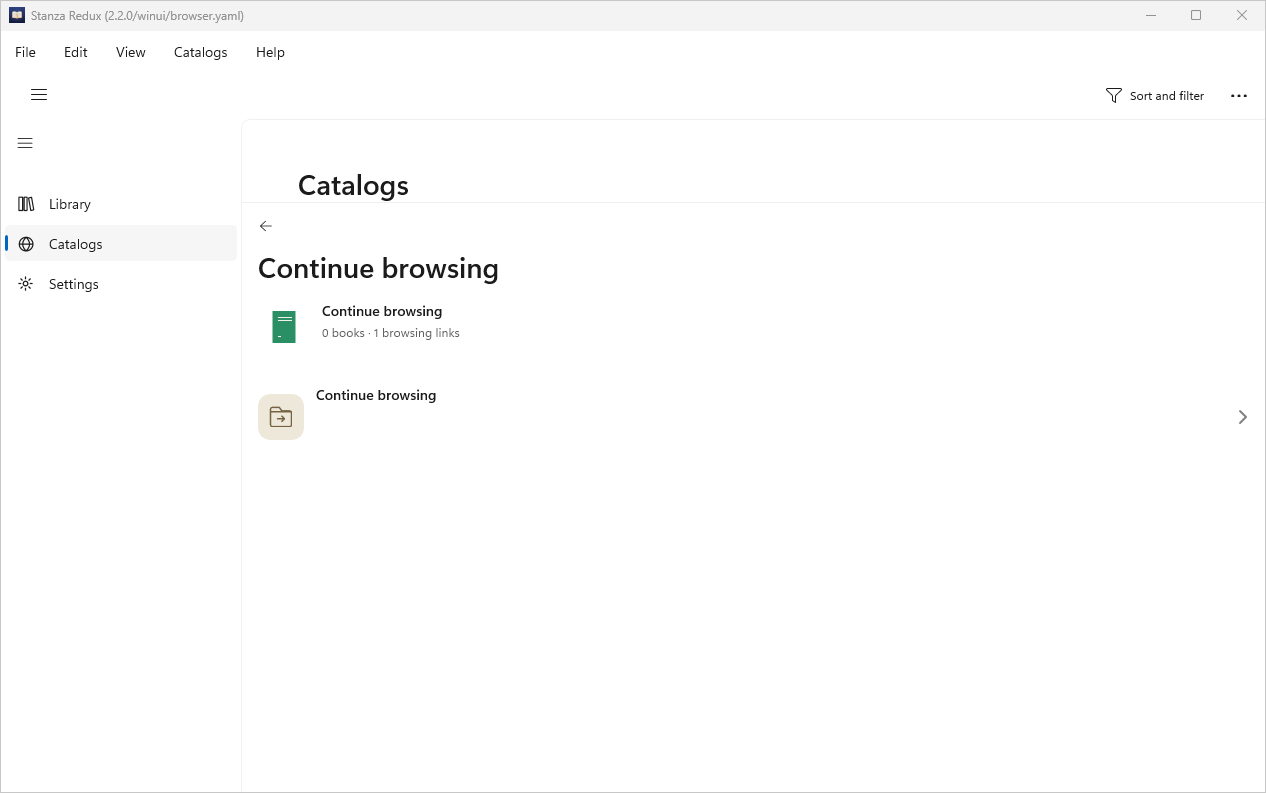Open the Help menu
The width and height of the screenshot is (1266, 793).
(270, 52)
